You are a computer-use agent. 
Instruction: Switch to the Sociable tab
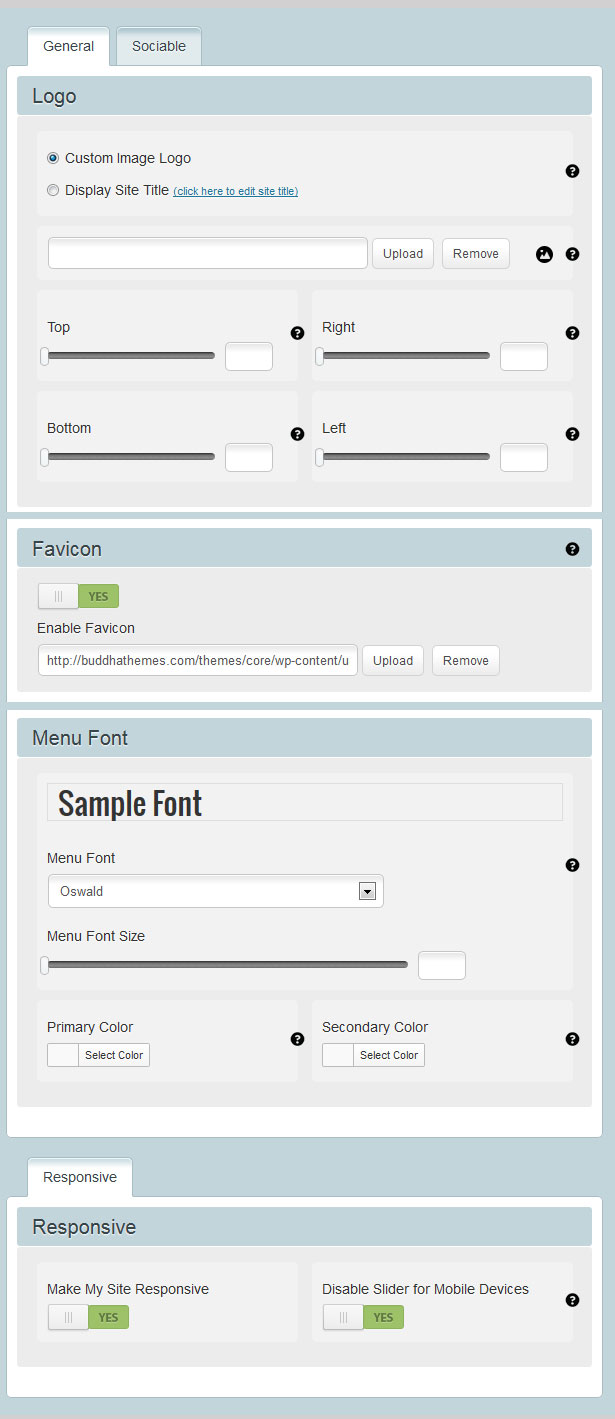coord(159,46)
